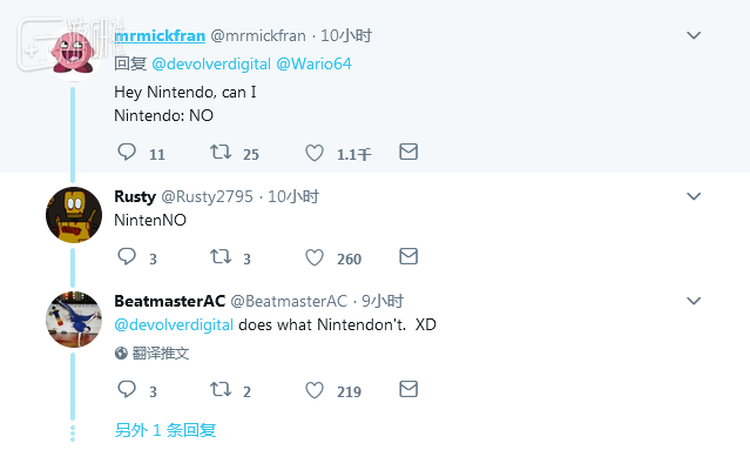Open mrmickfran's profile name link
Image resolution: width=750 pixels, height=450 pixels.
(x=160, y=36)
